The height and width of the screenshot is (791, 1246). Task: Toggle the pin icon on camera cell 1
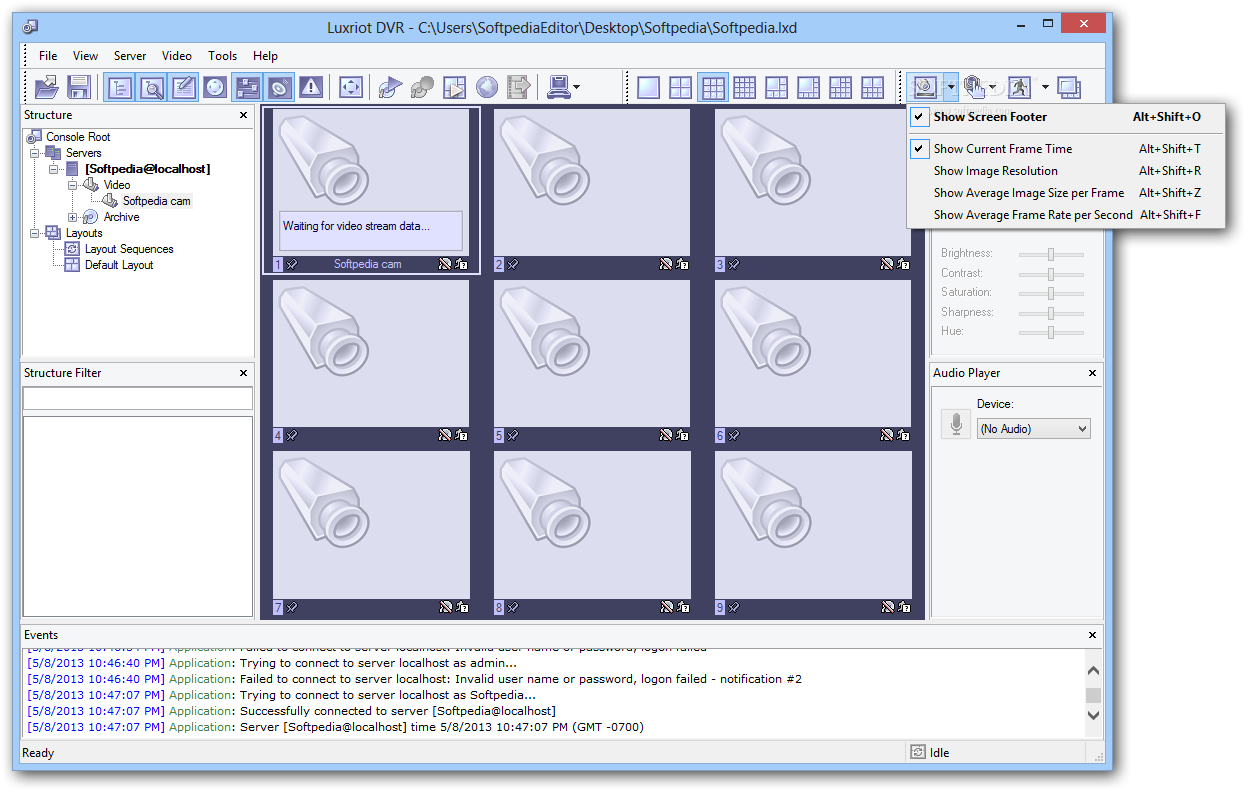(291, 265)
